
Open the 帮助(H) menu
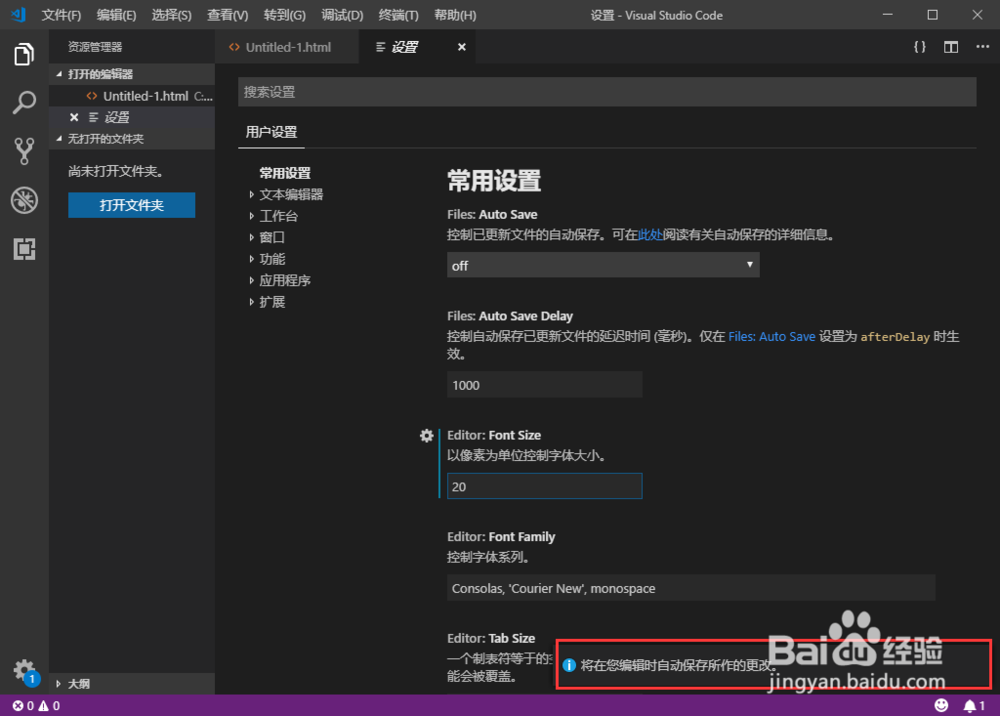click(x=455, y=15)
